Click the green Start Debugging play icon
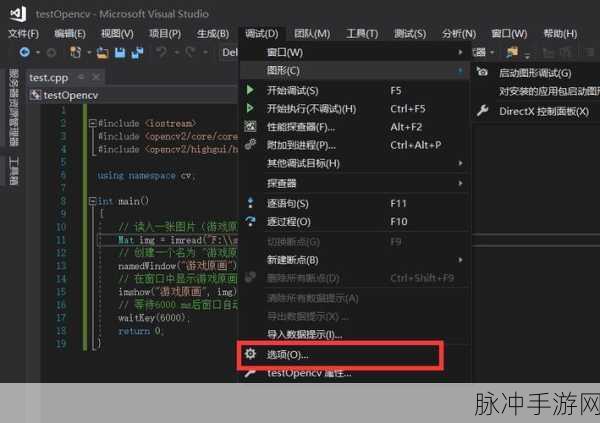This screenshot has height=423, width=600. [x=250, y=90]
